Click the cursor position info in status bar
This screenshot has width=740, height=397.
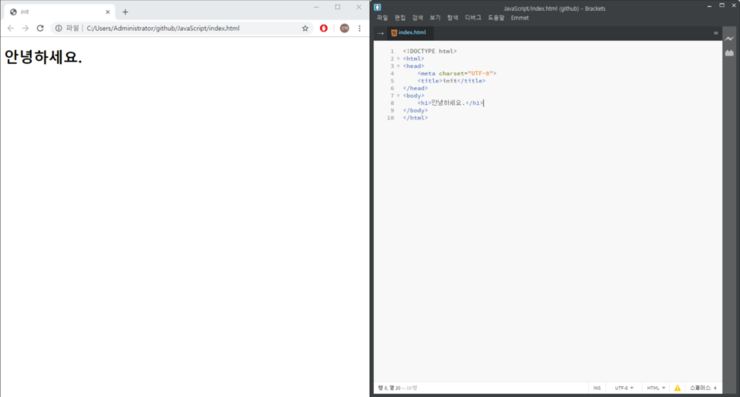(397, 388)
